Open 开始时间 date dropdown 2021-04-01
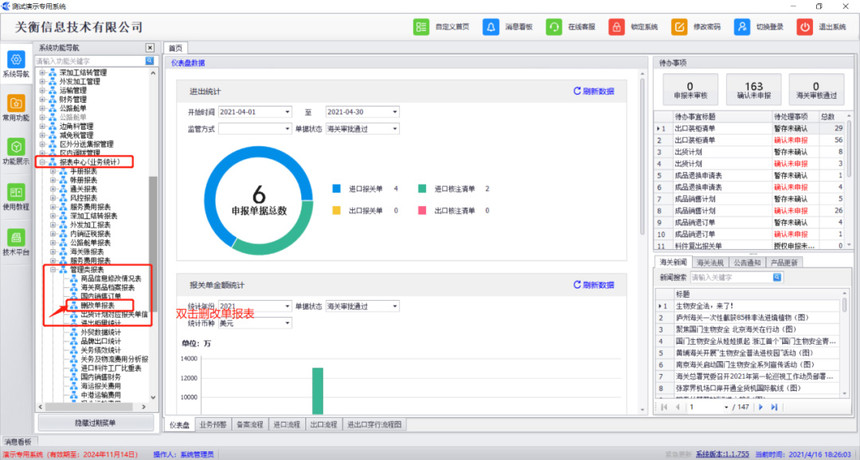Image resolution: width=860 pixels, height=460 pixels. (x=287, y=112)
